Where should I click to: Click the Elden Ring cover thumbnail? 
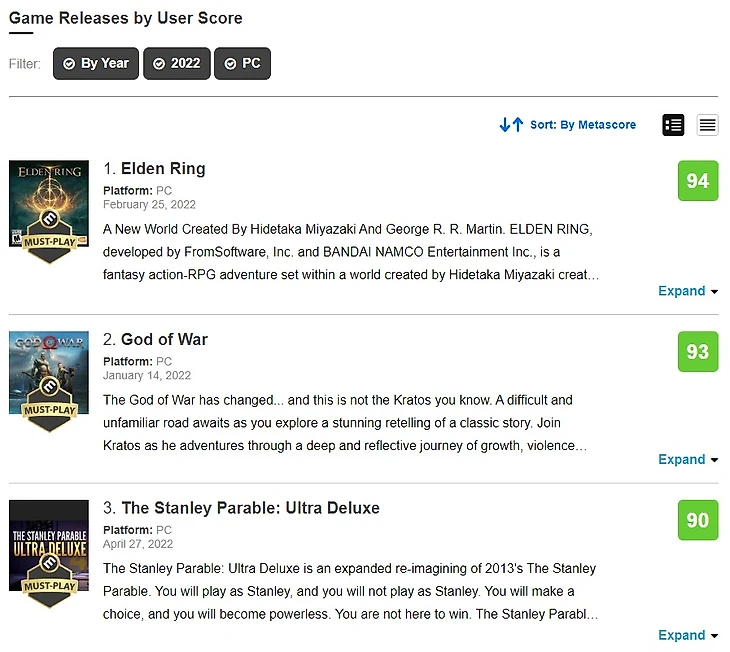pos(49,204)
